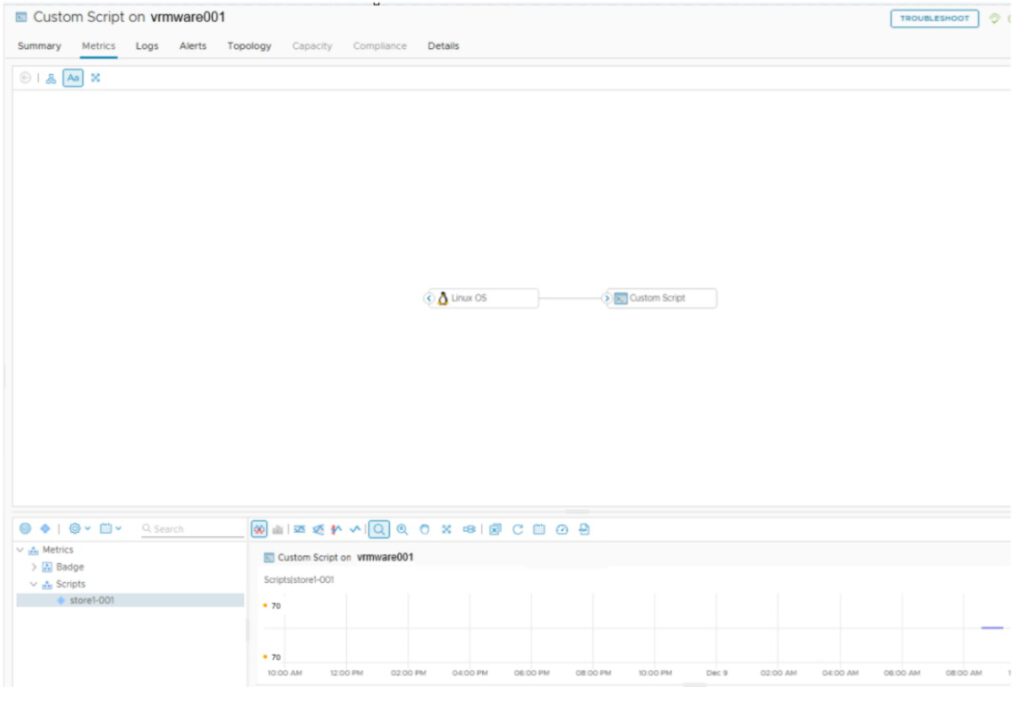Open the gear settings dropdown in metrics panel

81,528
